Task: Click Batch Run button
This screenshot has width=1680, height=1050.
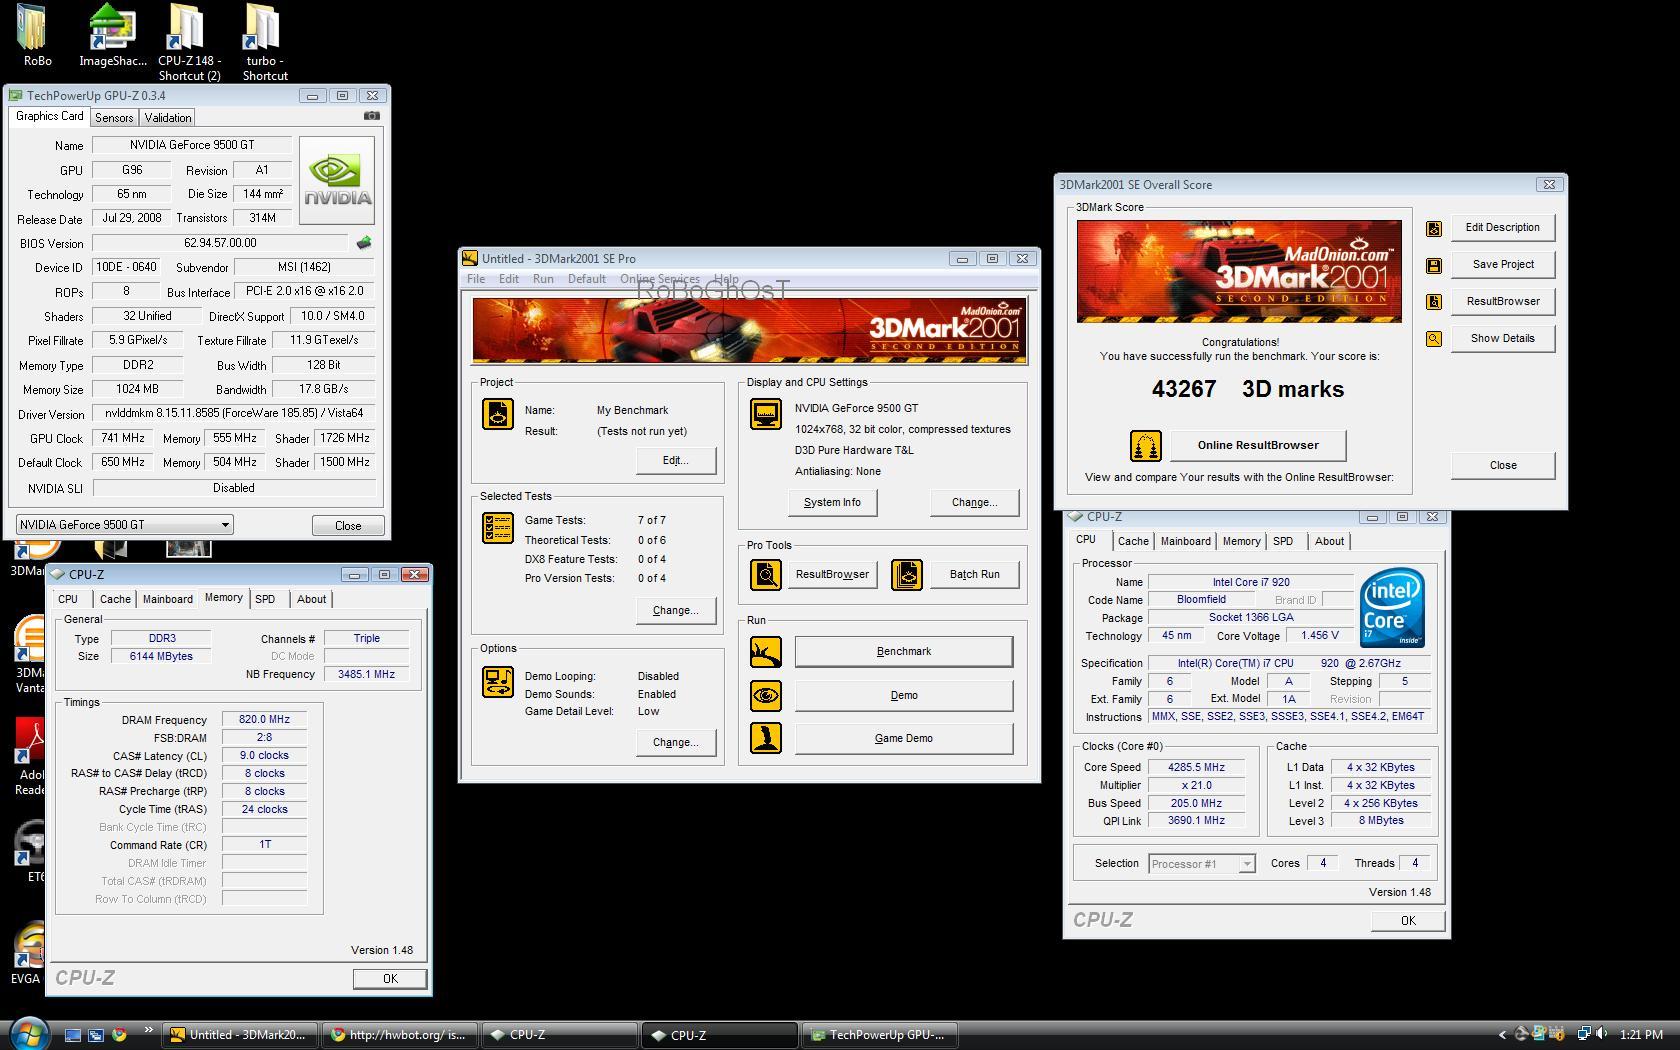Action: click(x=975, y=575)
